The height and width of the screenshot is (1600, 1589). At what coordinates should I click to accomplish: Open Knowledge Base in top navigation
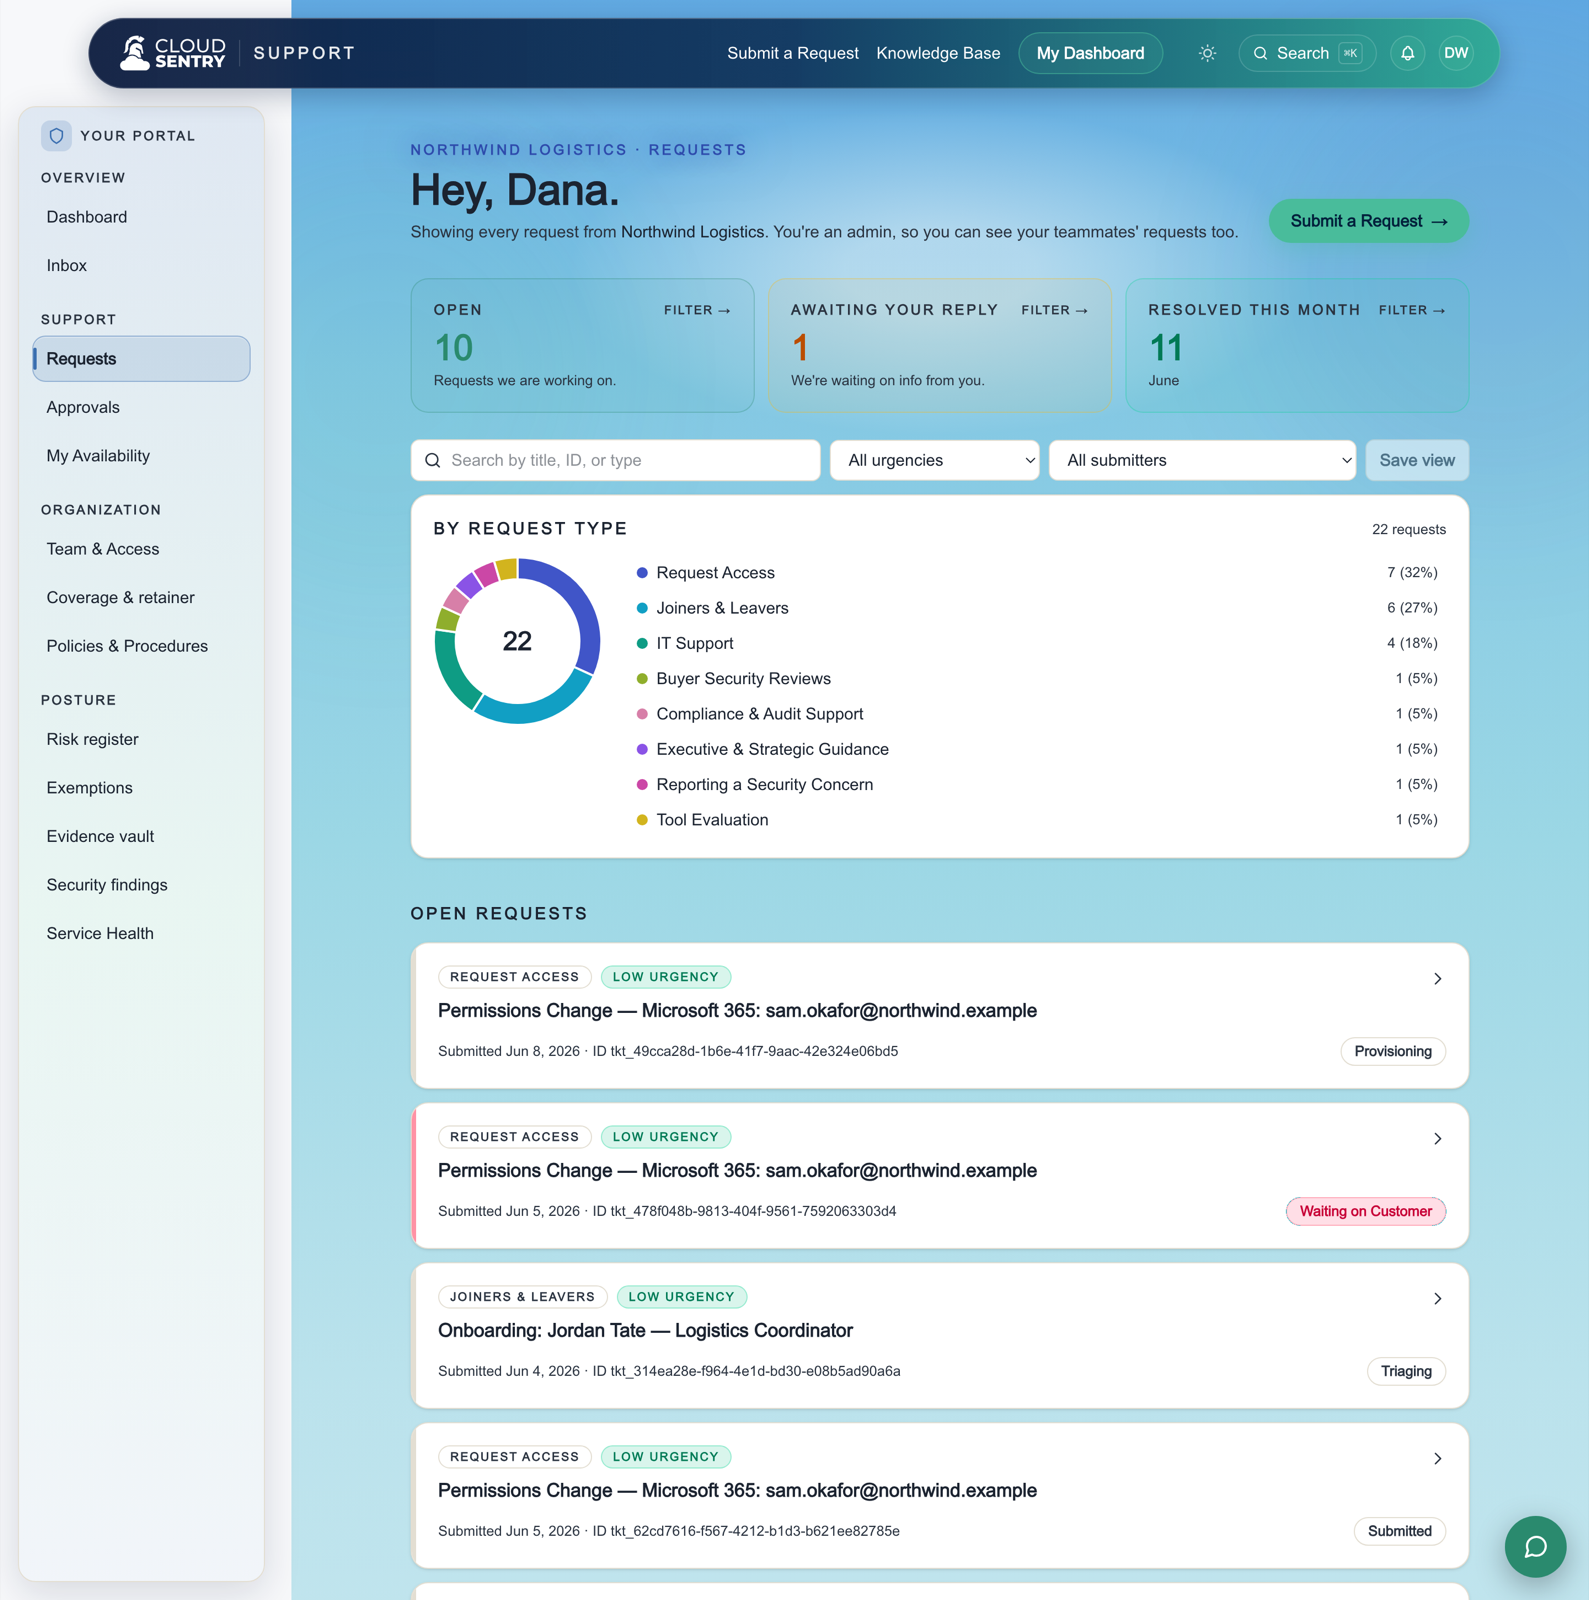pos(938,53)
